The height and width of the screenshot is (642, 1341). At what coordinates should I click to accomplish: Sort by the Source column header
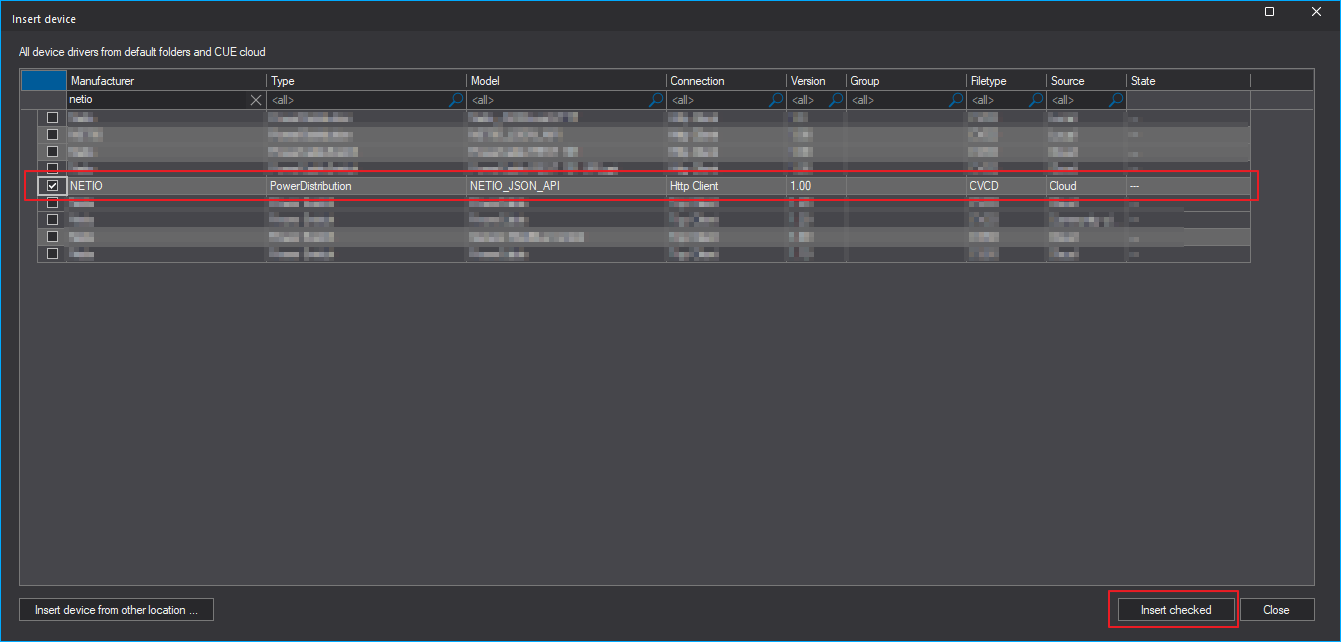click(1086, 81)
